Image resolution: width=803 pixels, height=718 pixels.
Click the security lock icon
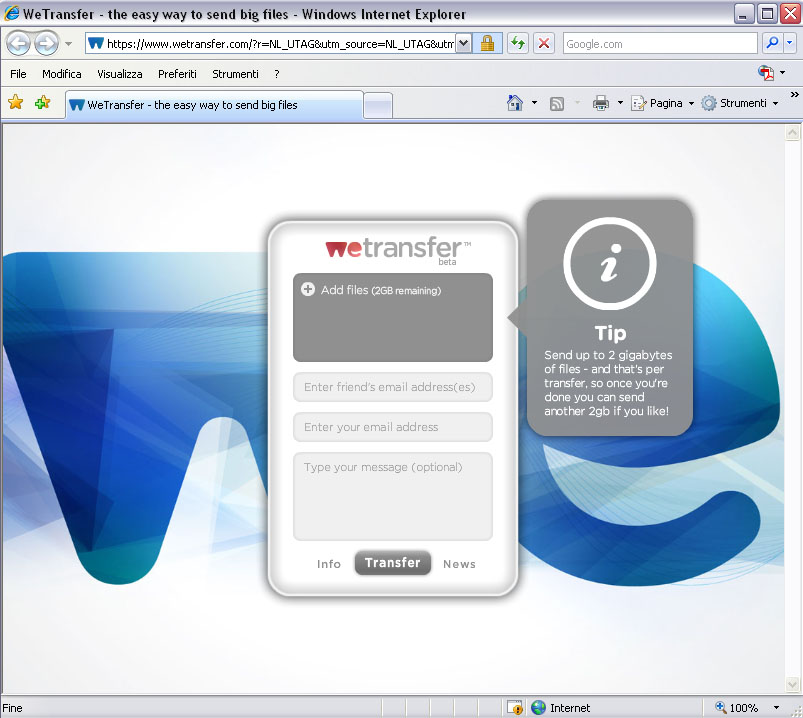[488, 44]
